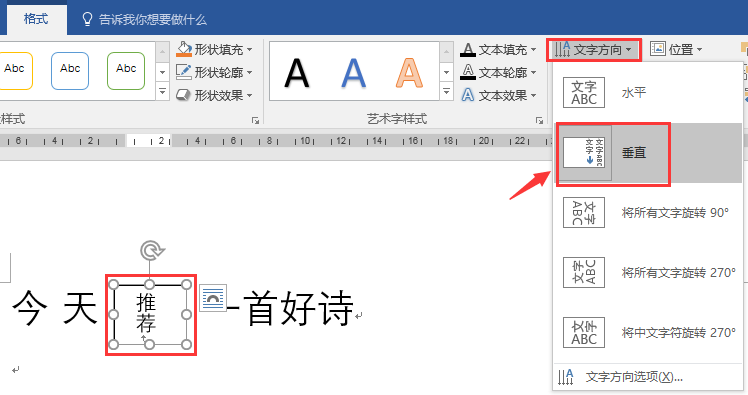
Task: Click the lightbulb tell-me icon
Action: click(87, 19)
